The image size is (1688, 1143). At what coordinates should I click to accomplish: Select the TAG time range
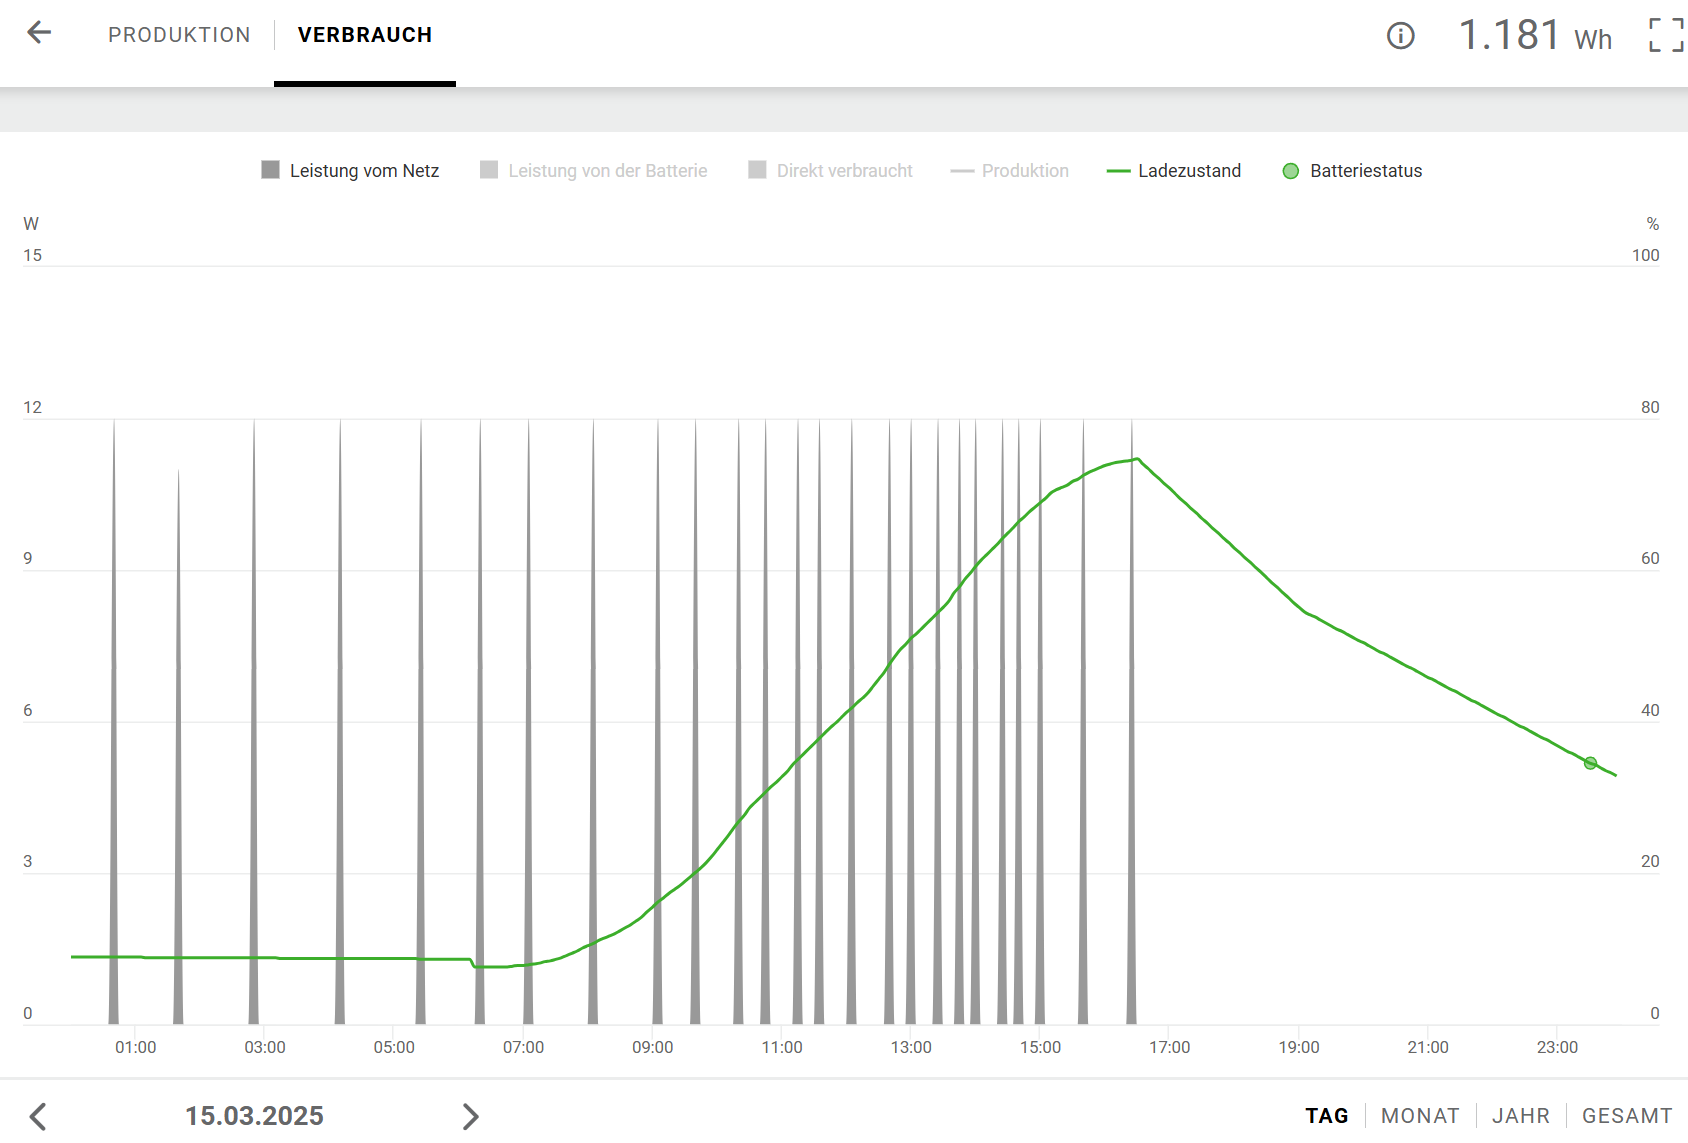point(1326,1116)
